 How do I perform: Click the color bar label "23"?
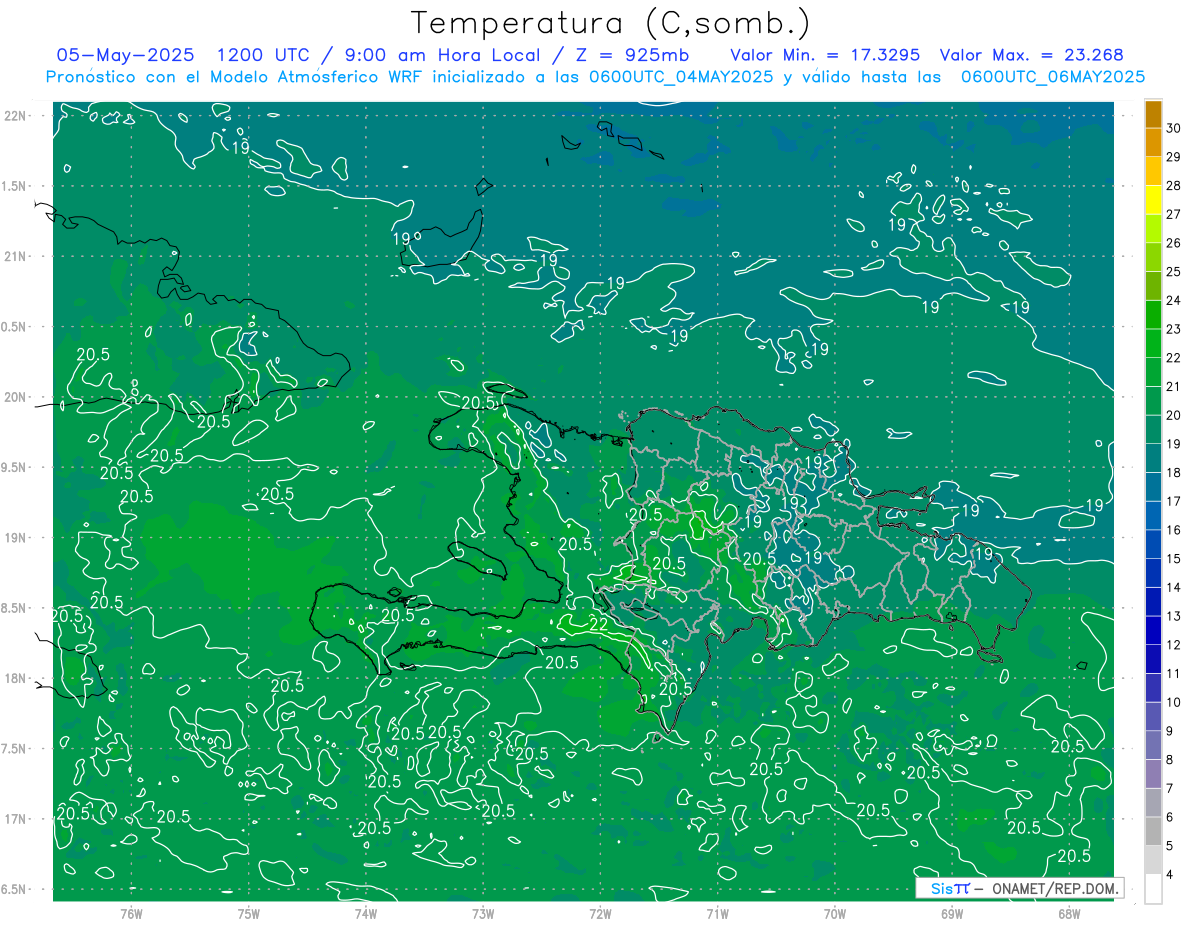tap(1174, 328)
